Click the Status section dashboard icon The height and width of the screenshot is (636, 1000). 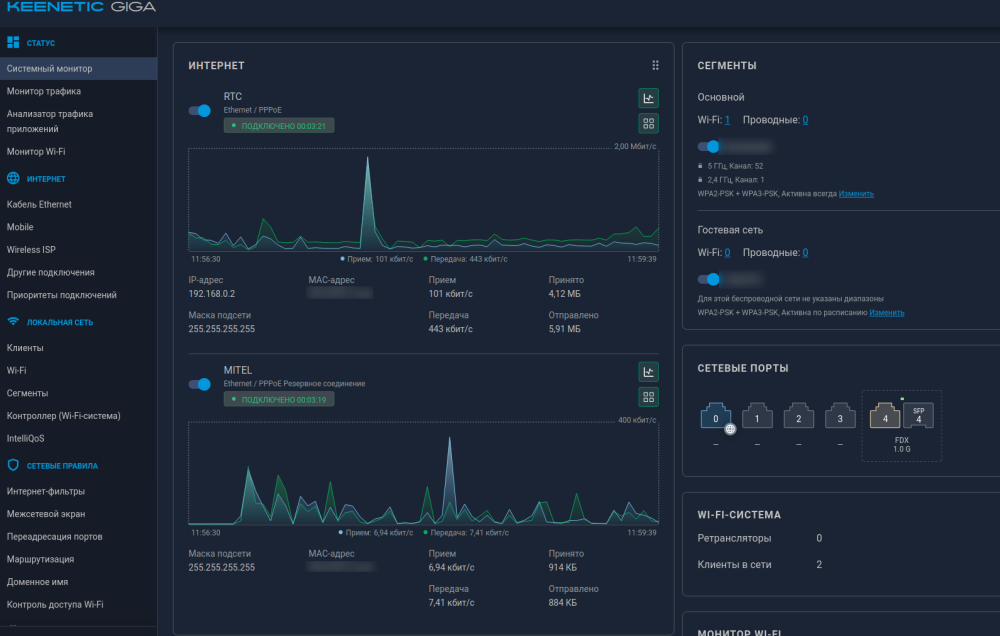point(13,43)
